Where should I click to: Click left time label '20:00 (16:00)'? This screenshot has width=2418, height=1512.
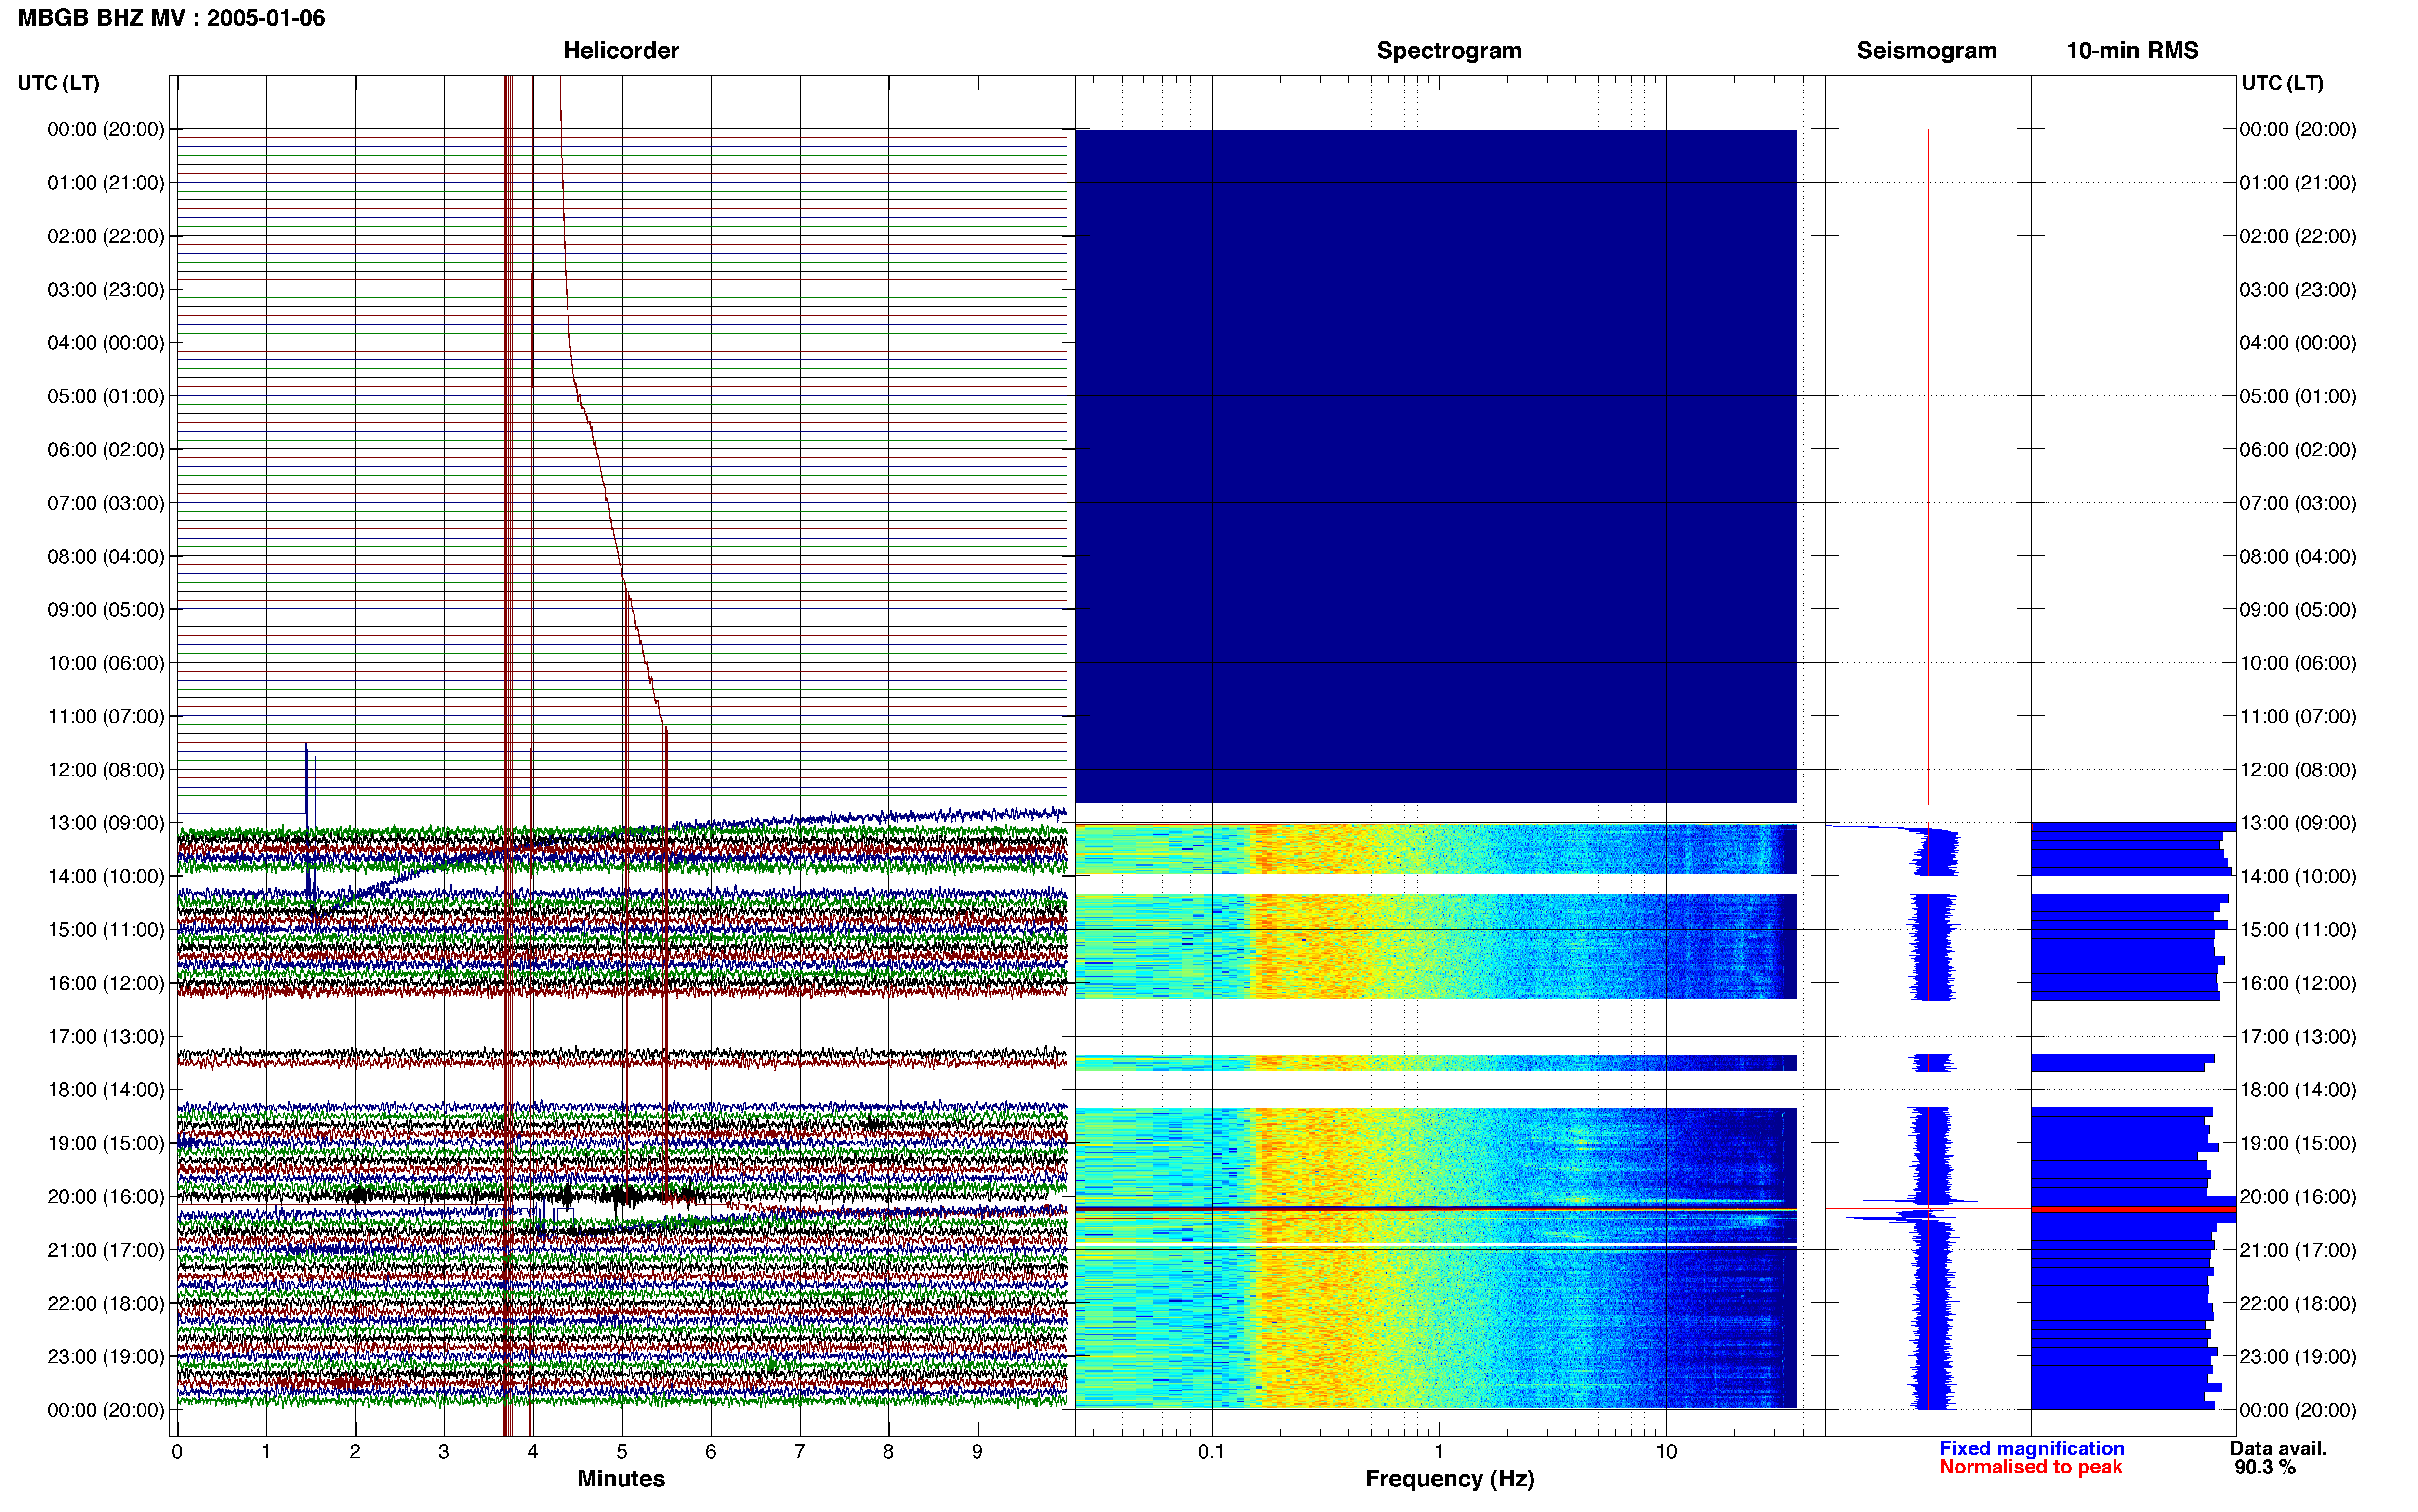(105, 1196)
